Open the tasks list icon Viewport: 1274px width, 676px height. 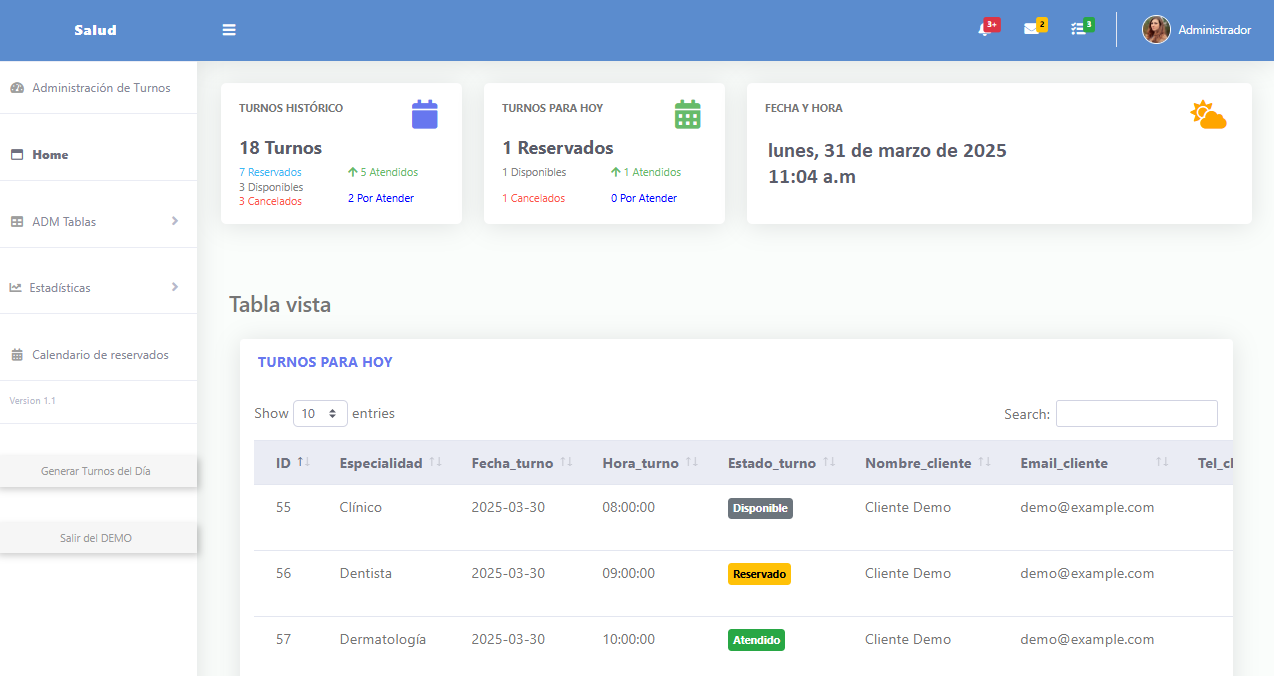(x=1078, y=29)
